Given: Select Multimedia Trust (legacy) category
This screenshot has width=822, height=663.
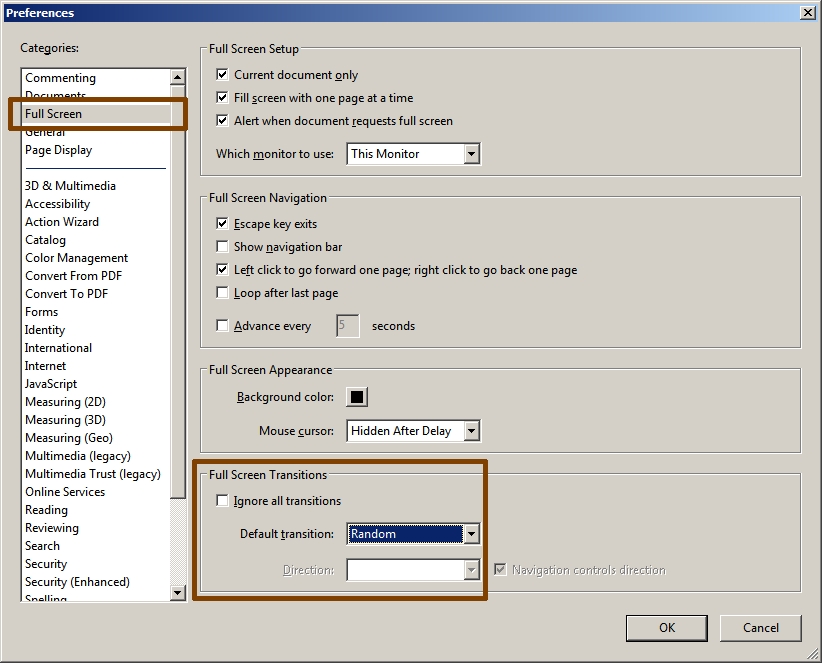Looking at the screenshot, I should 93,474.
